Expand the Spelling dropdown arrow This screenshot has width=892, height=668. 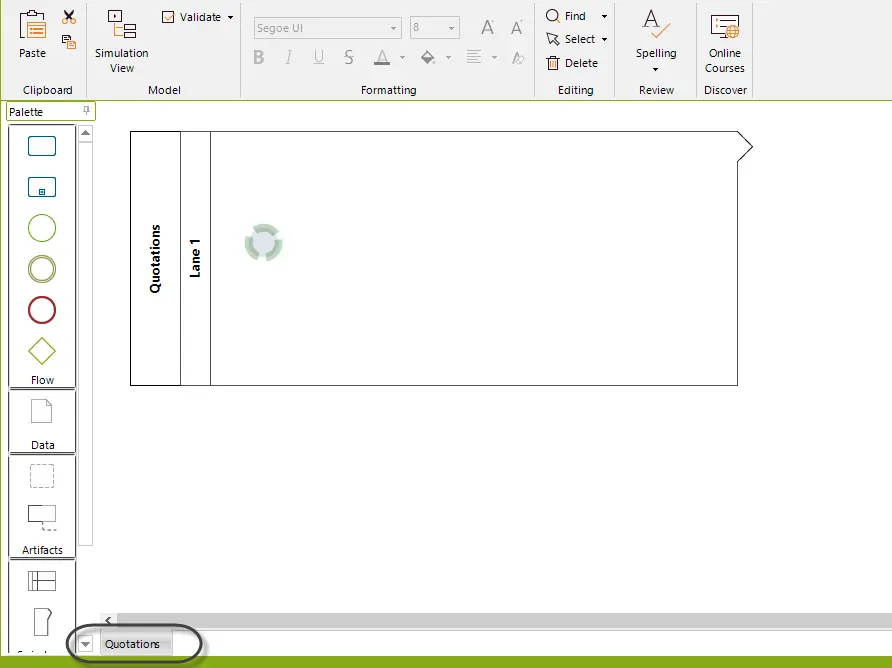point(655,69)
